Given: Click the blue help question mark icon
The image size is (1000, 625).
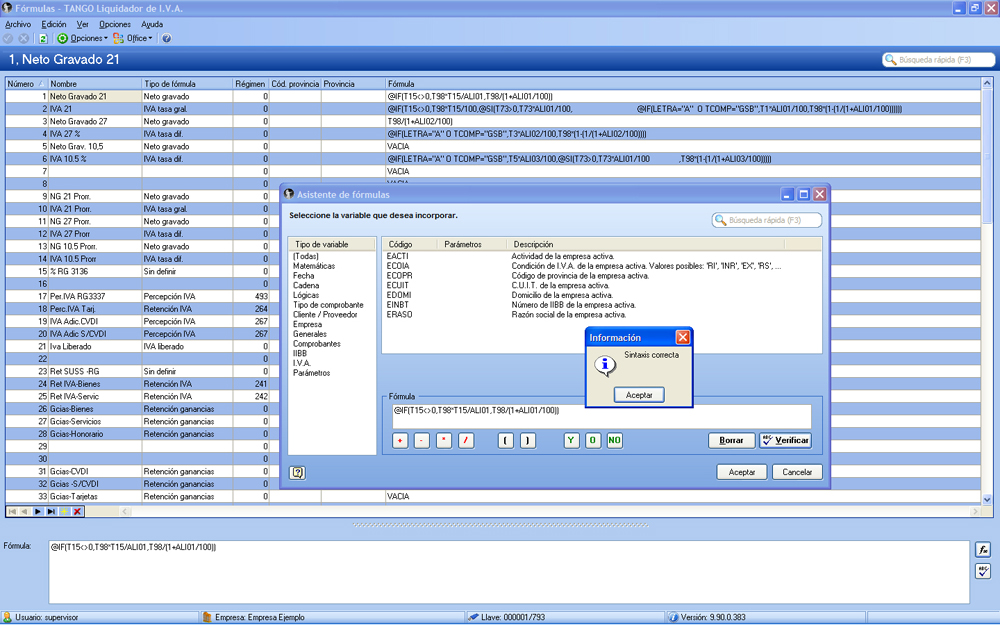Looking at the screenshot, I should pos(166,38).
